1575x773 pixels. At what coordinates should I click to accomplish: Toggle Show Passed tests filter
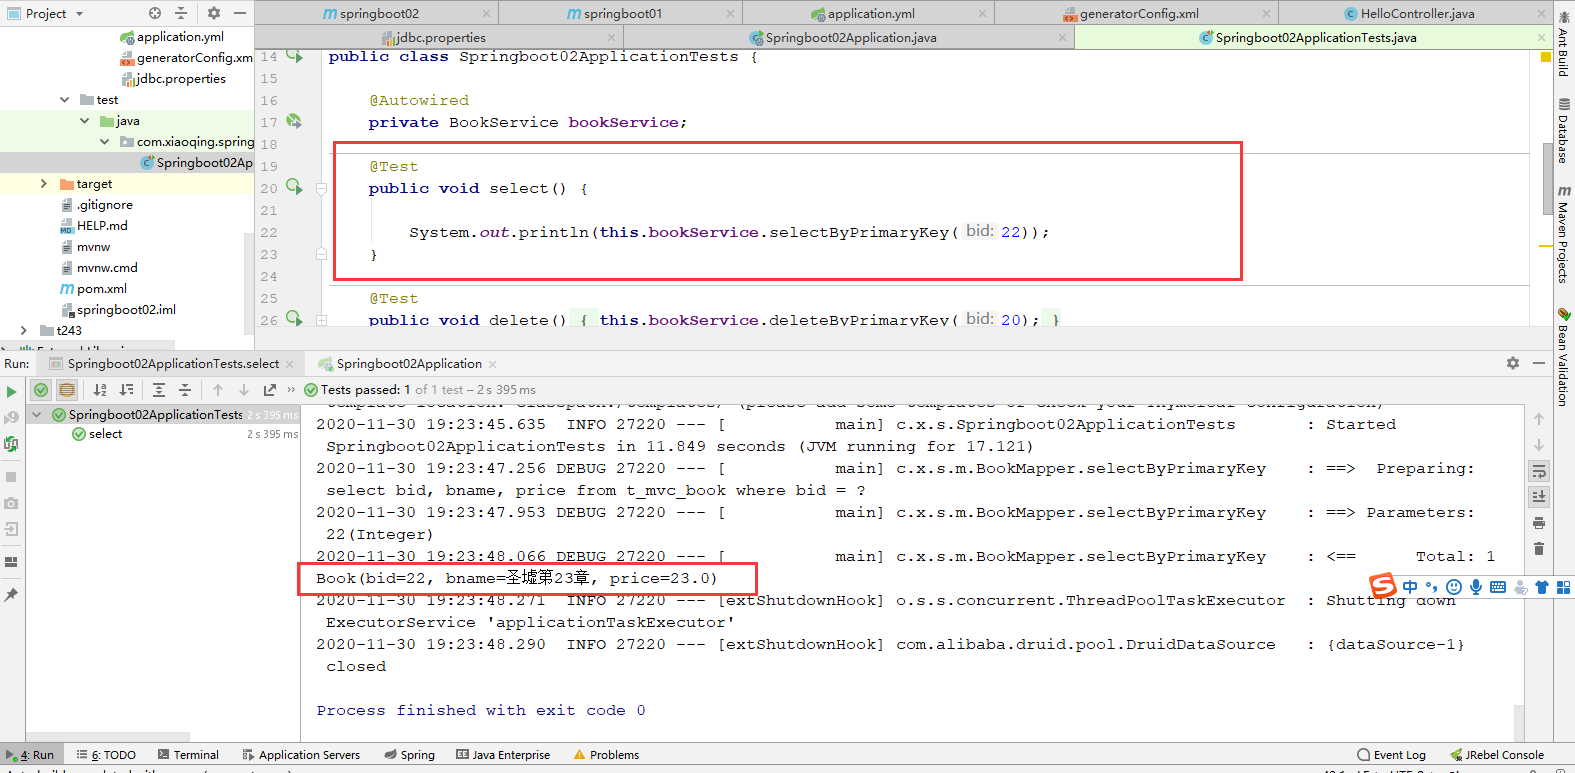click(x=41, y=390)
